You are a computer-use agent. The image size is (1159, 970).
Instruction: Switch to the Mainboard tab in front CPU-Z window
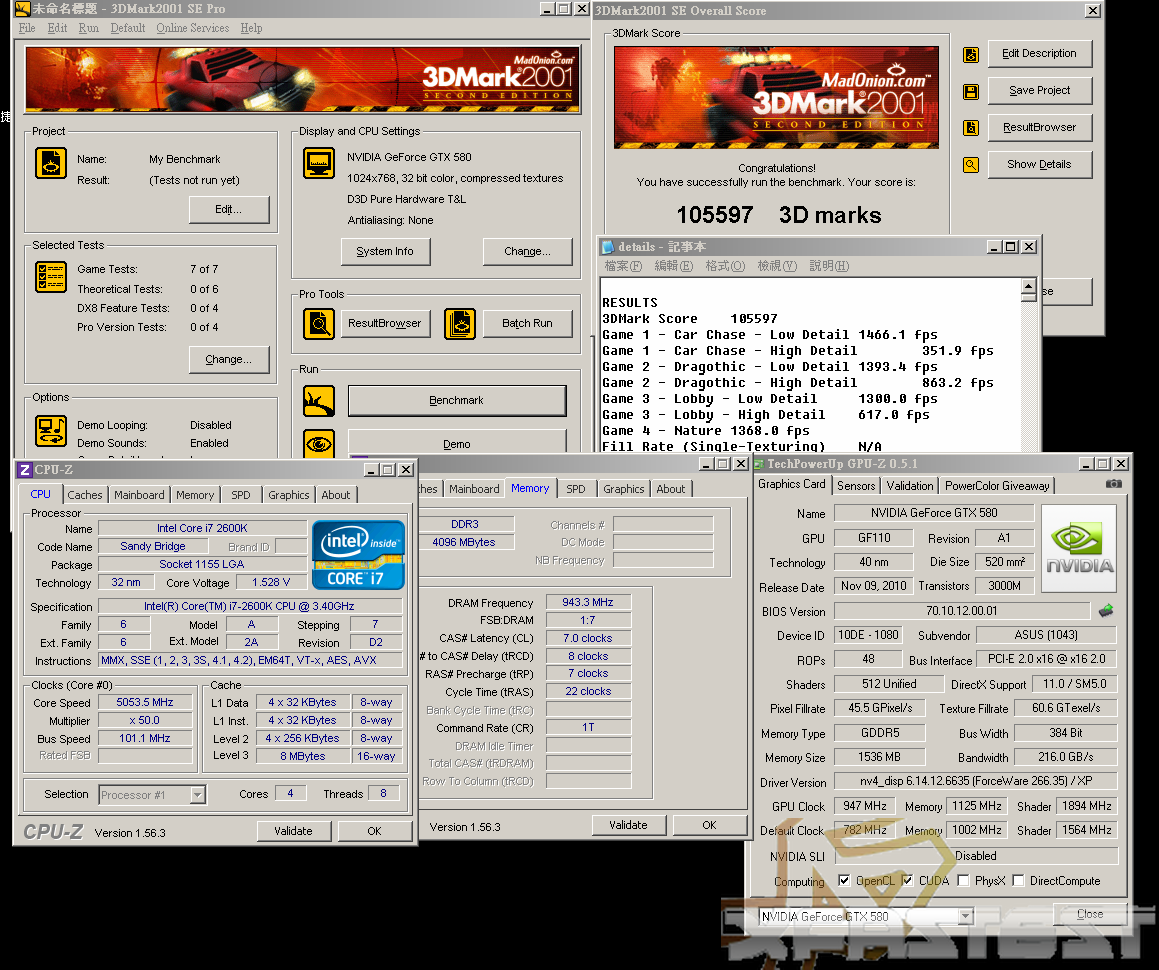[x=139, y=495]
